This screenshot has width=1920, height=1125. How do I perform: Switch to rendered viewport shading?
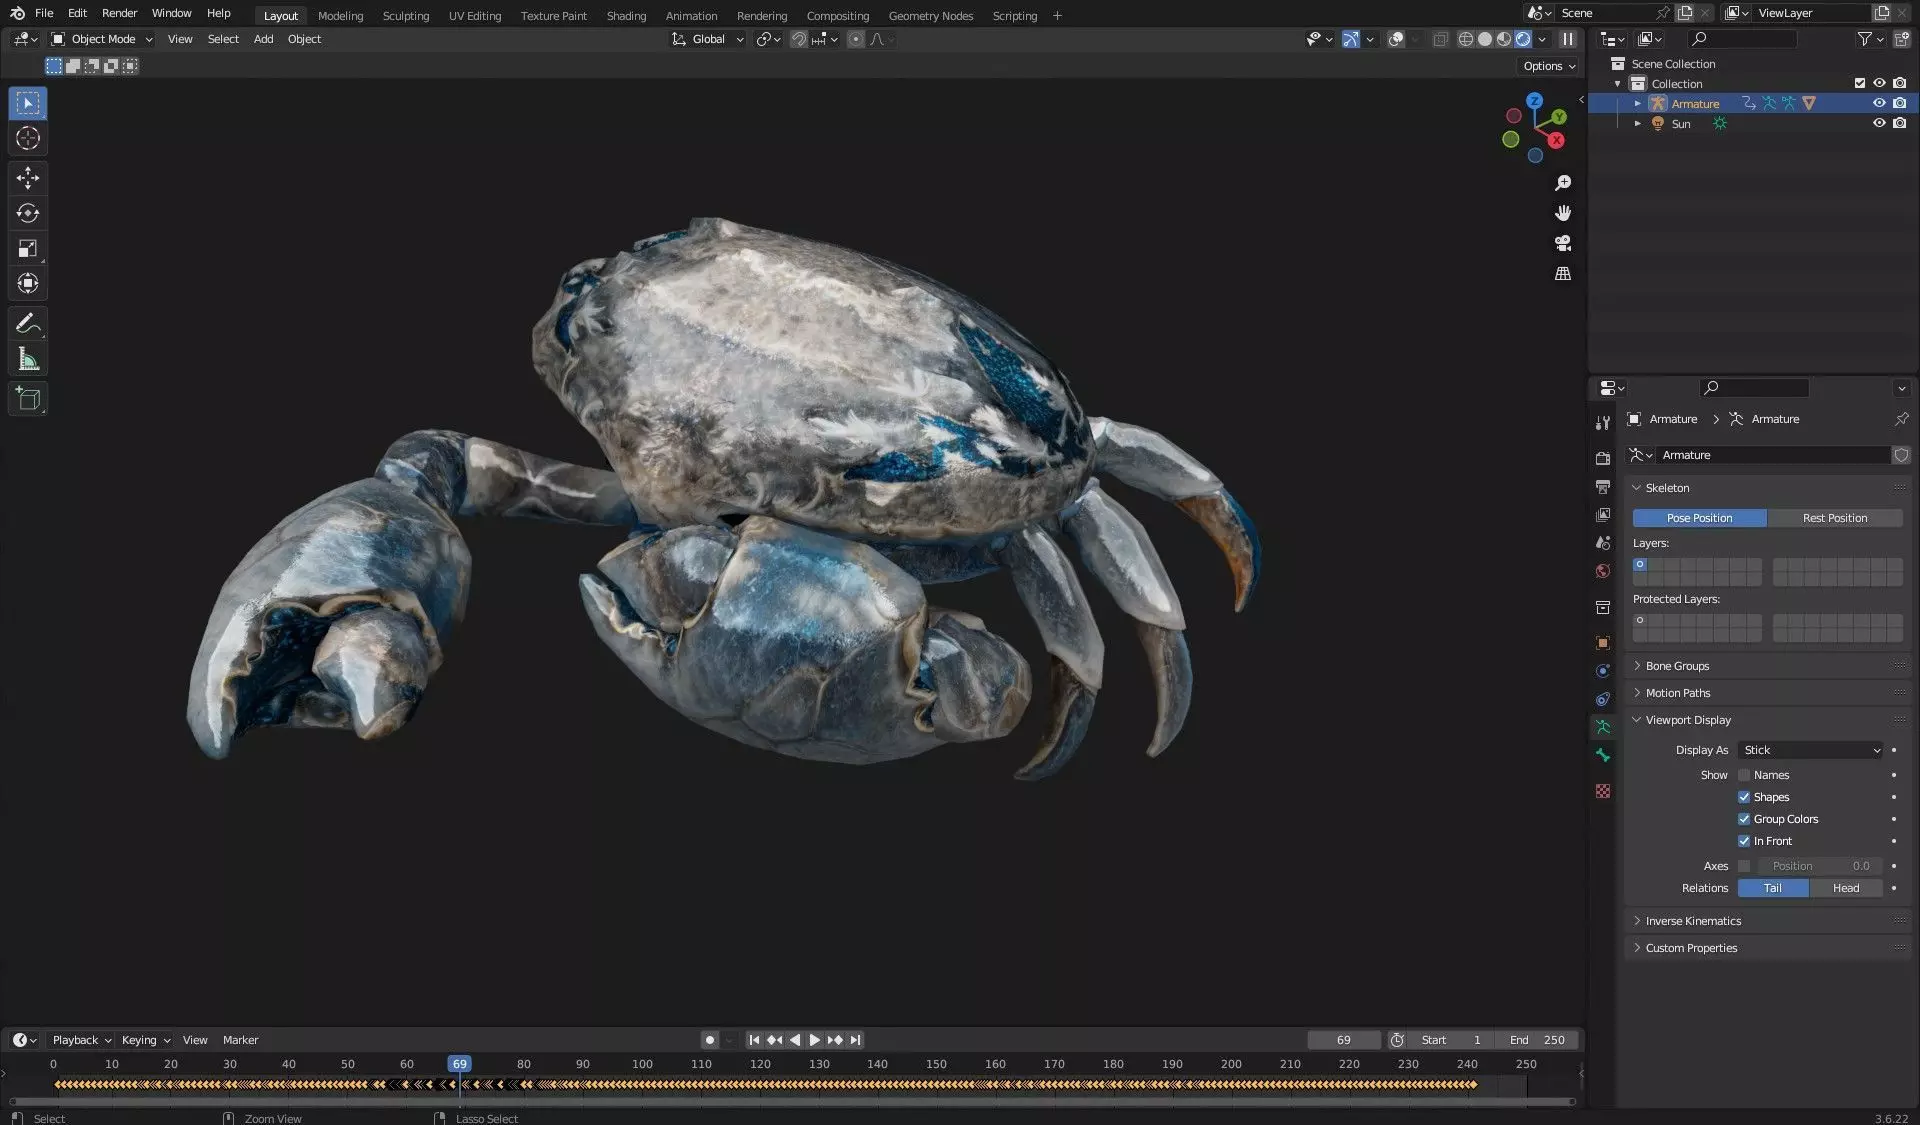click(1523, 39)
